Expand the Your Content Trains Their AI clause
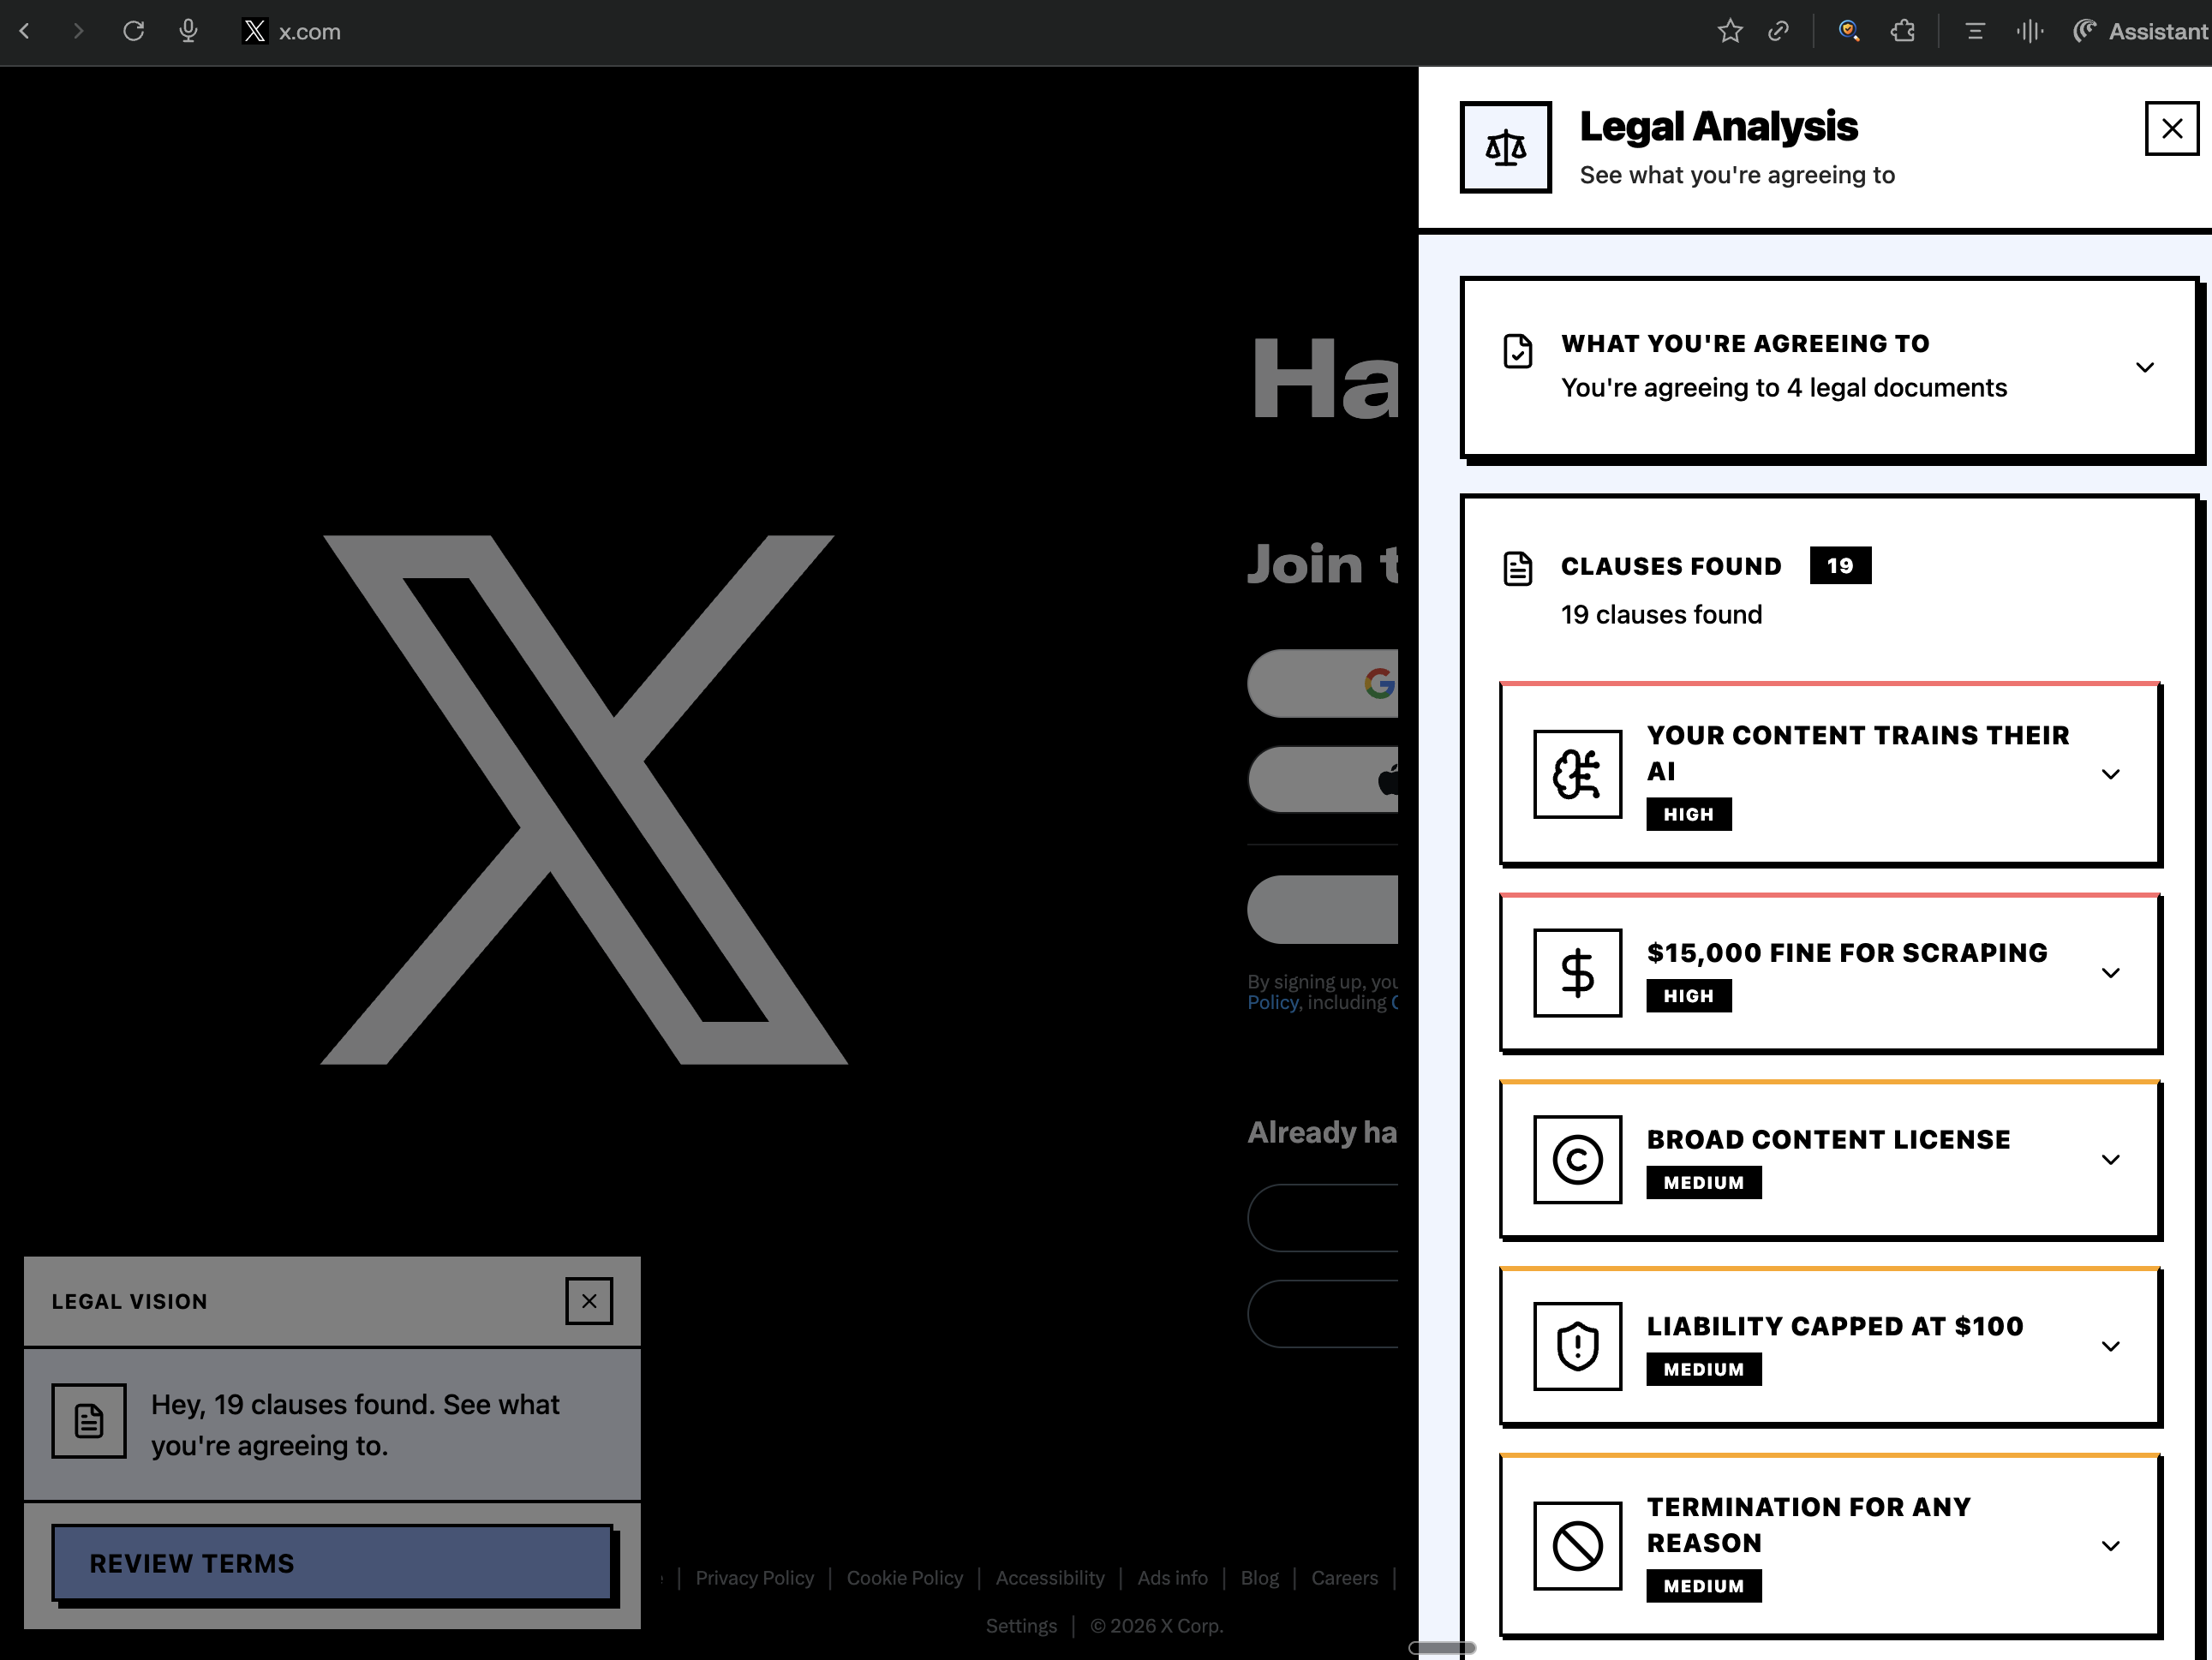 pyautogui.click(x=2110, y=774)
